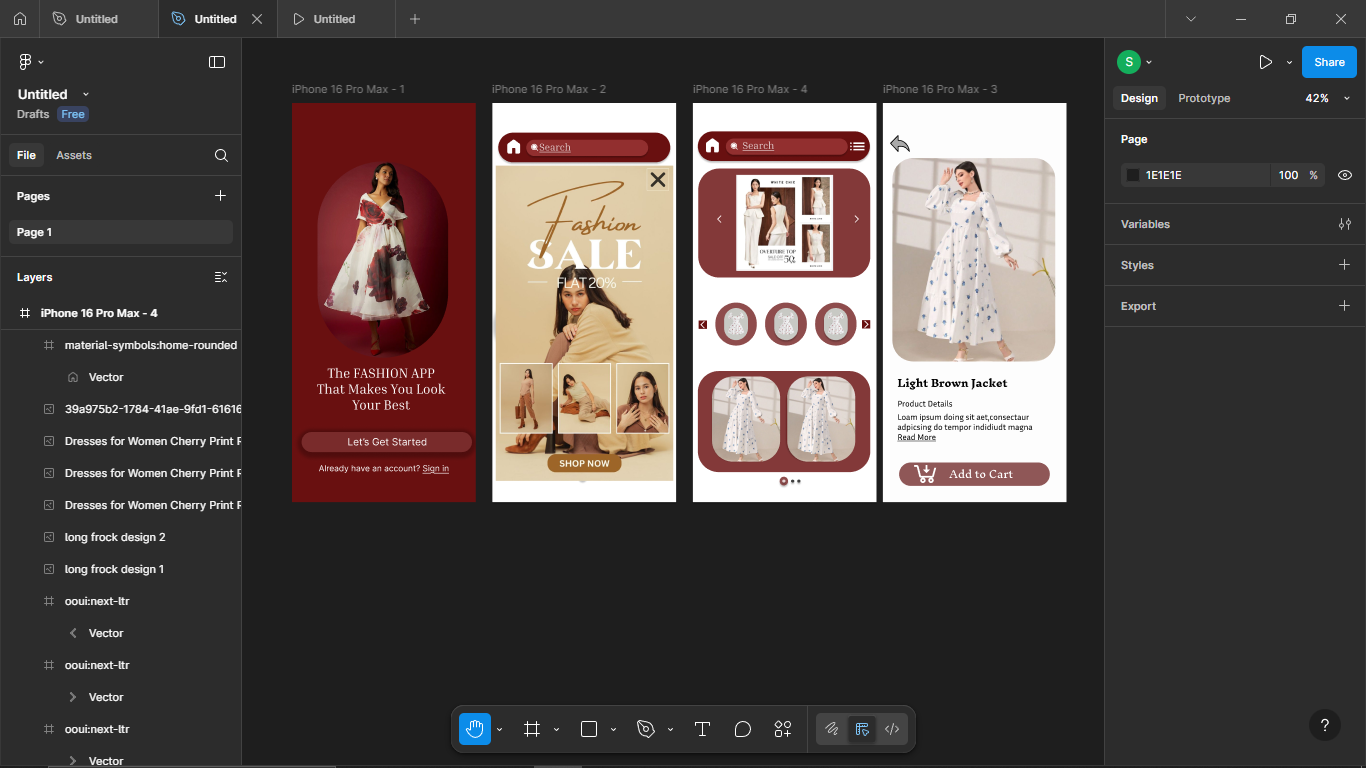The width and height of the screenshot is (1366, 768).
Task: Click the back arrow in product screen
Action: (x=900, y=144)
